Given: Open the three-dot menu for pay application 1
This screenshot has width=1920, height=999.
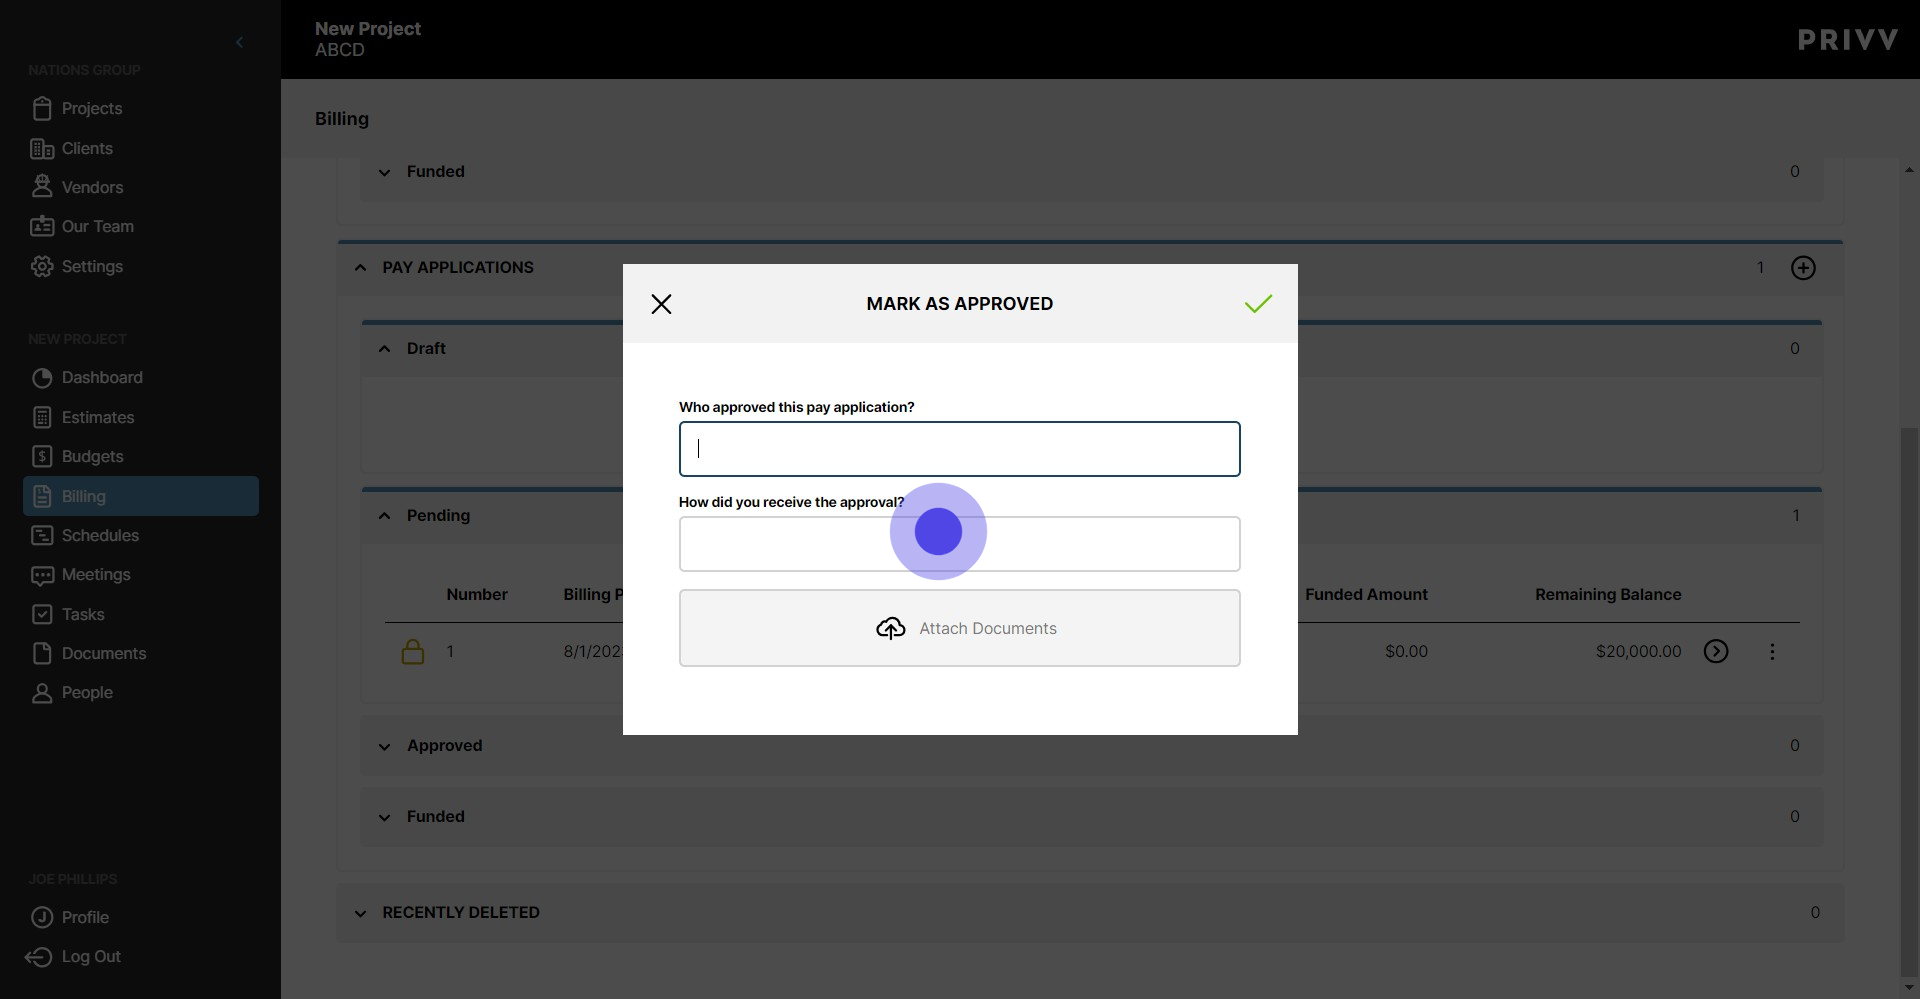Looking at the screenshot, I should tap(1772, 652).
